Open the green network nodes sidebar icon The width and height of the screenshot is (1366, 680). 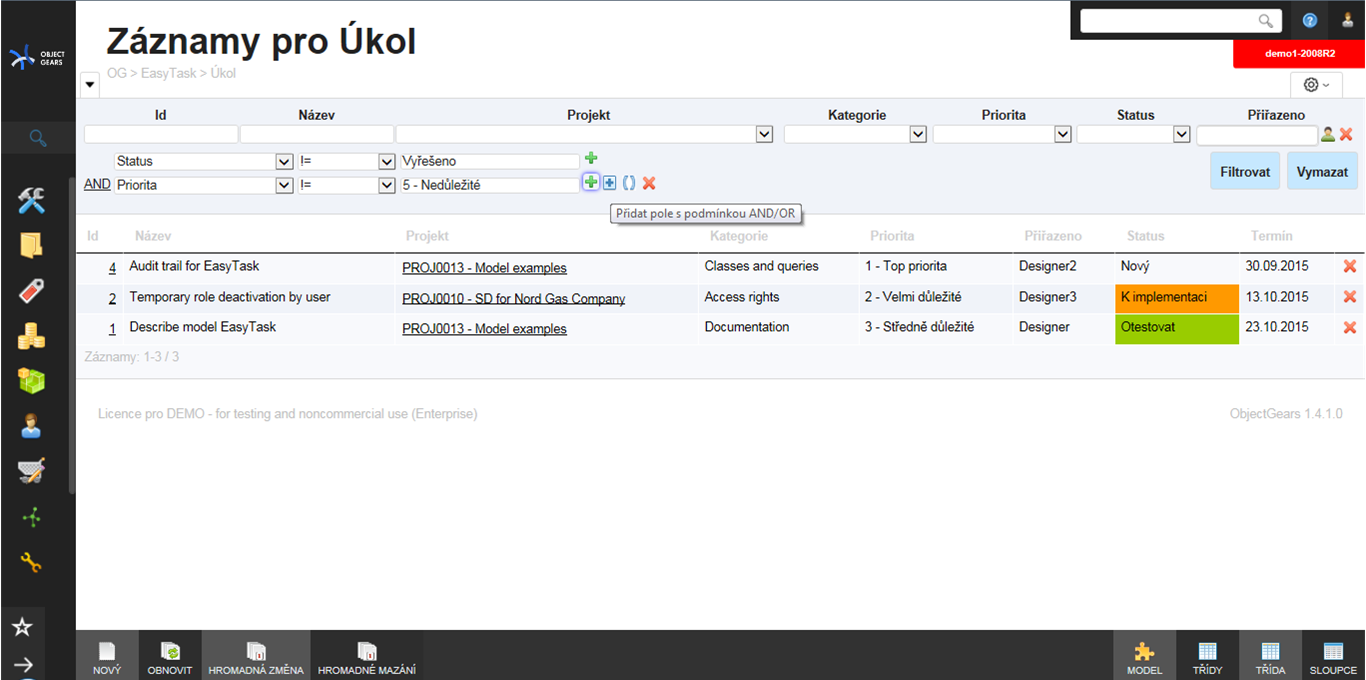coord(32,517)
